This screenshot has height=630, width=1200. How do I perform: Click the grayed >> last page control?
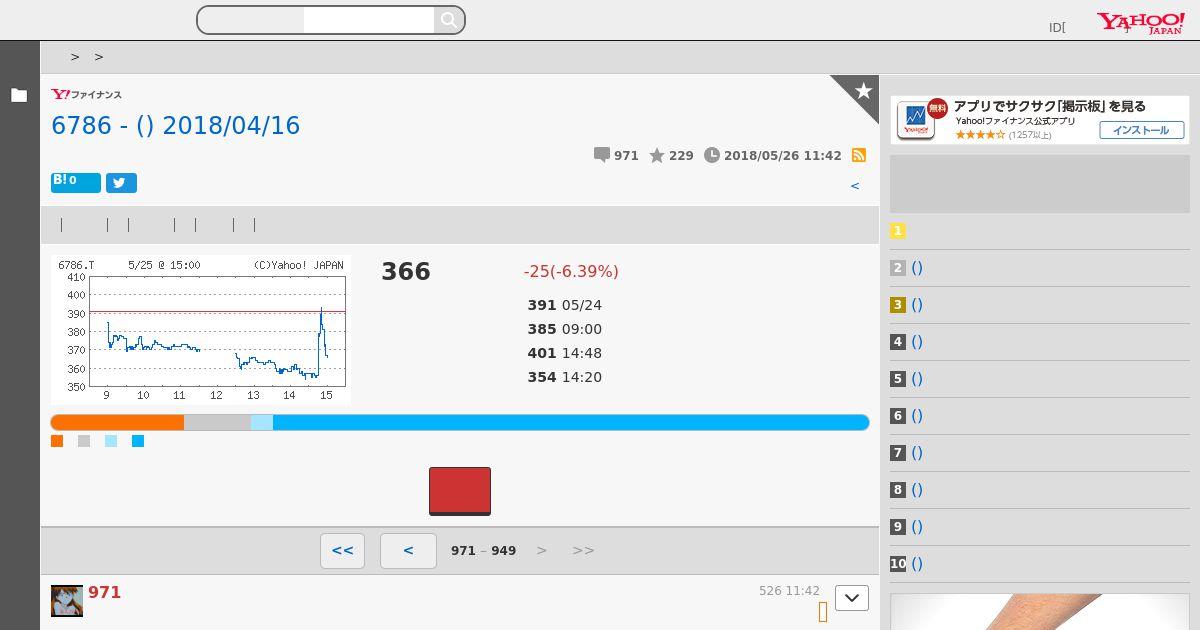tap(583, 550)
